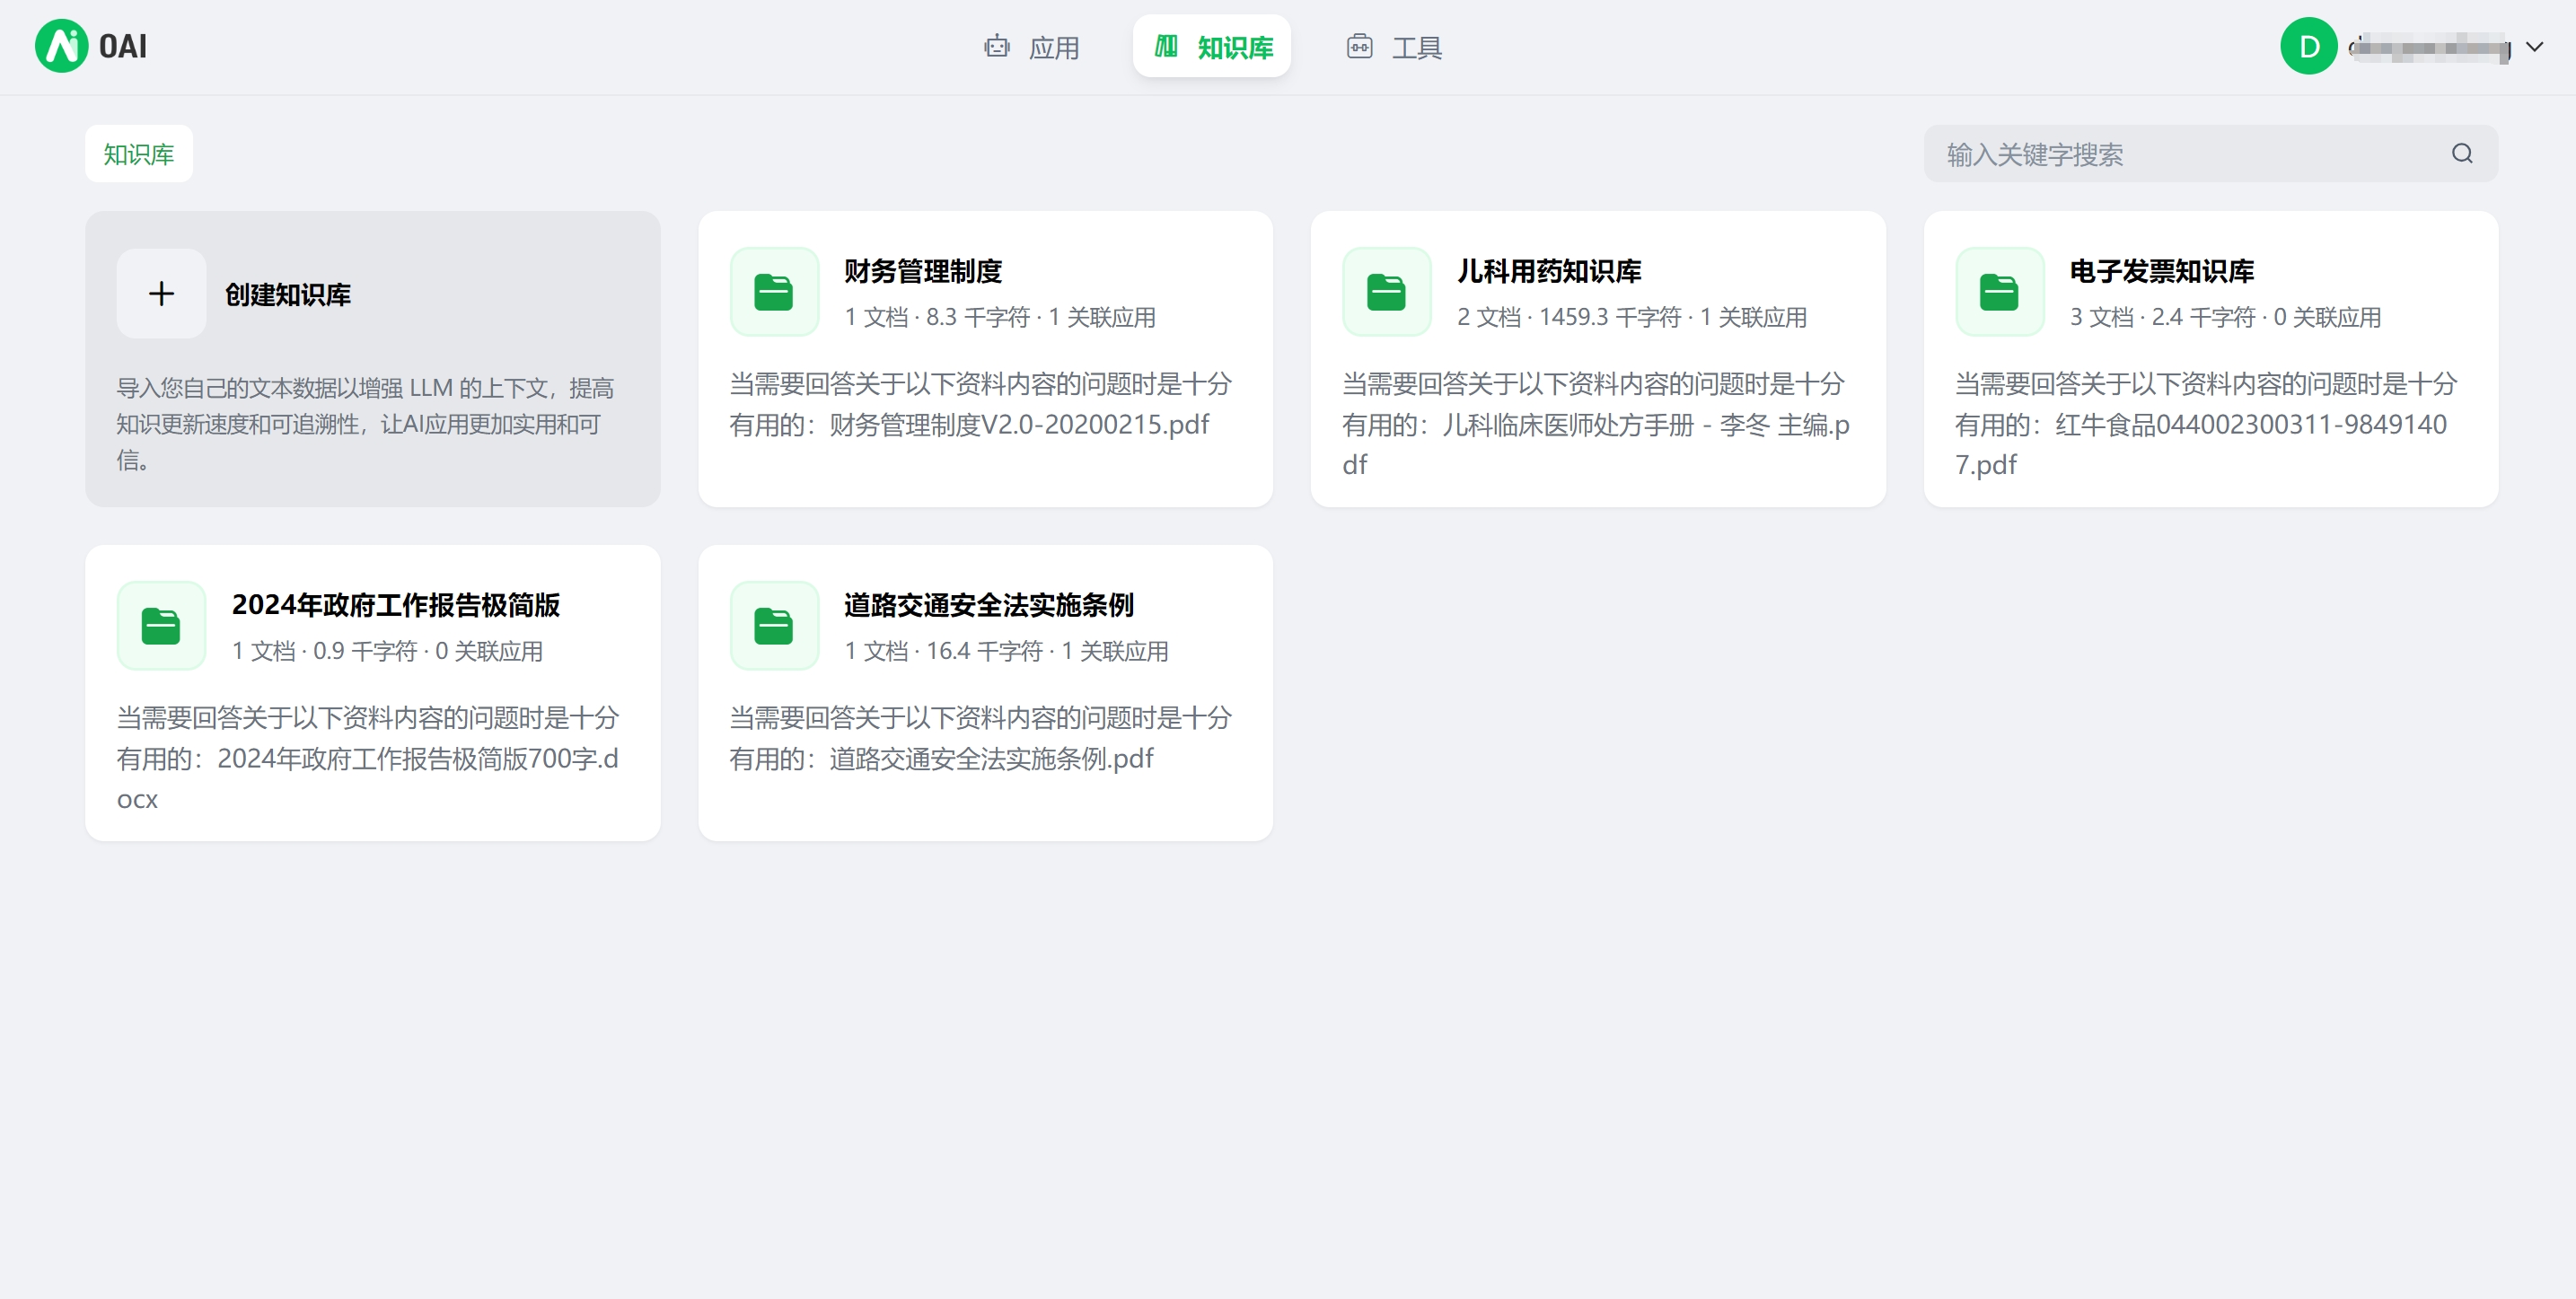Open the 道路交通安全法实施条例 card title

click(x=989, y=605)
